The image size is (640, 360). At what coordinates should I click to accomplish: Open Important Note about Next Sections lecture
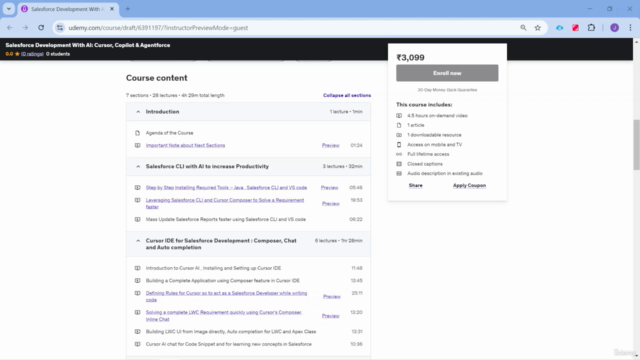point(185,145)
